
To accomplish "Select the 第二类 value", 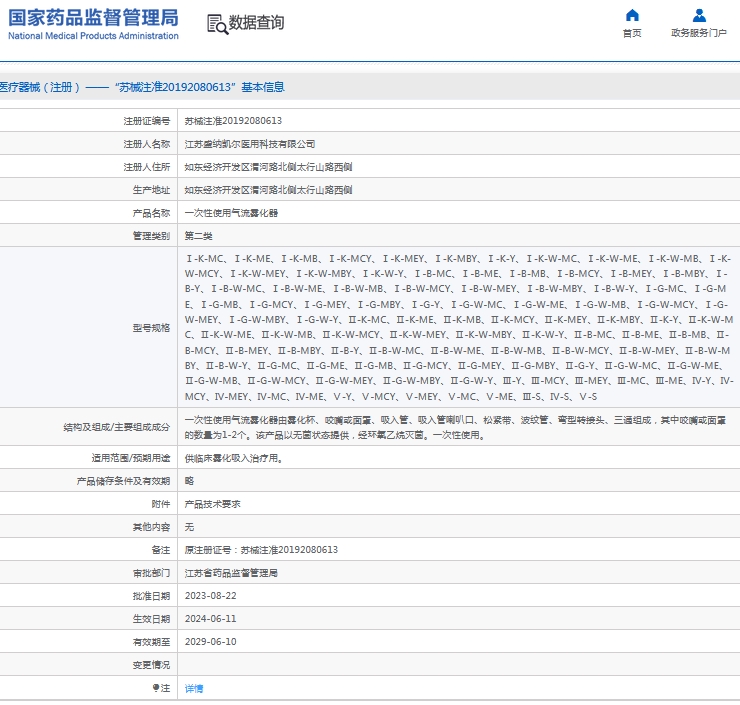I will click(x=198, y=236).
